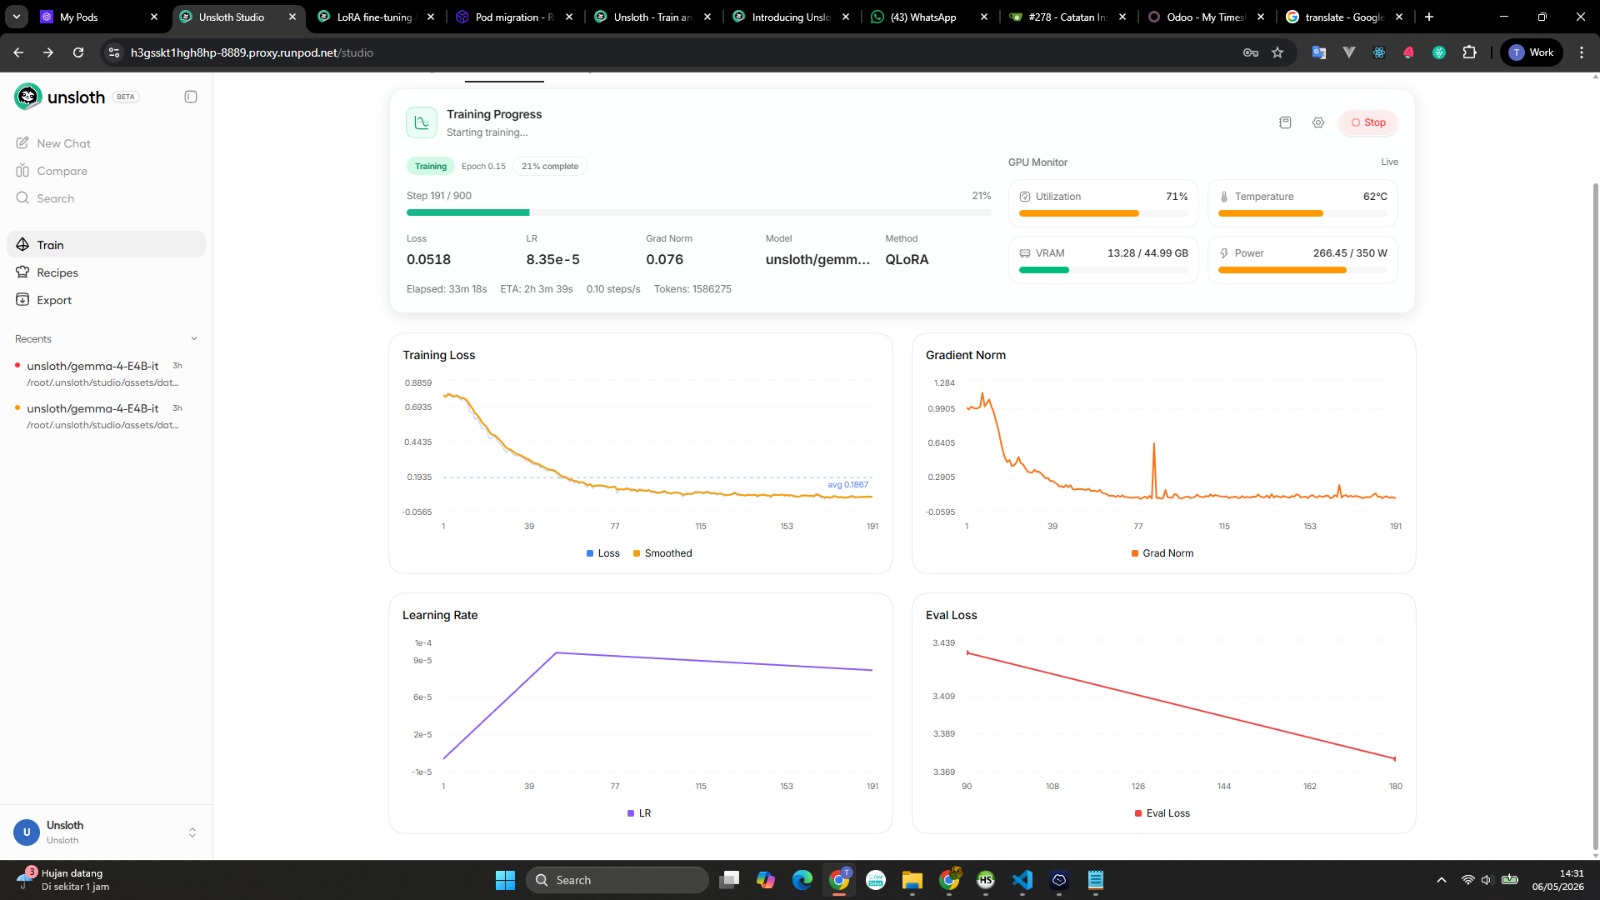Viewport: 1600px width, 900px height.
Task: Click the Vue devtools extension icon
Action: [x=1349, y=52]
